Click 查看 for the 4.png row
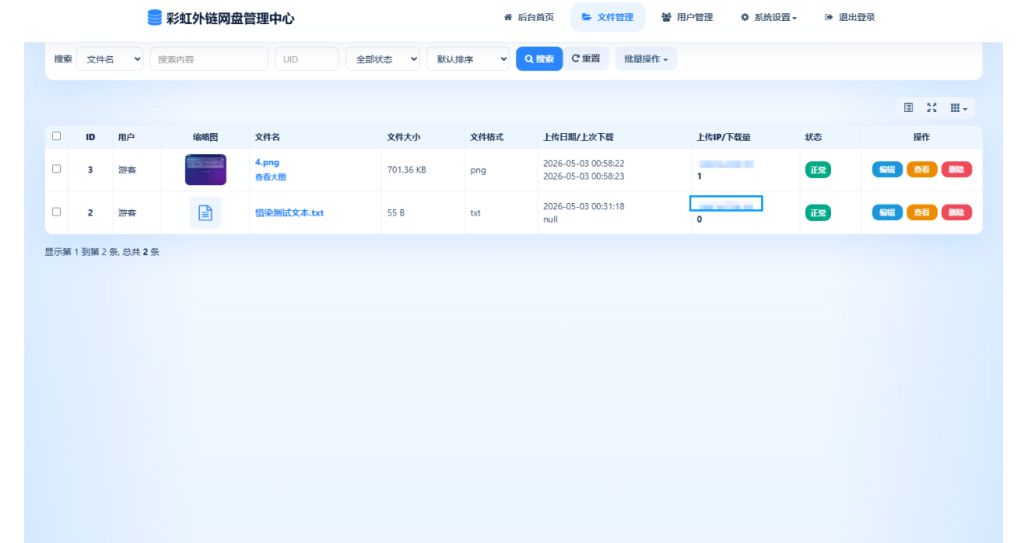1024x543 pixels. point(921,170)
